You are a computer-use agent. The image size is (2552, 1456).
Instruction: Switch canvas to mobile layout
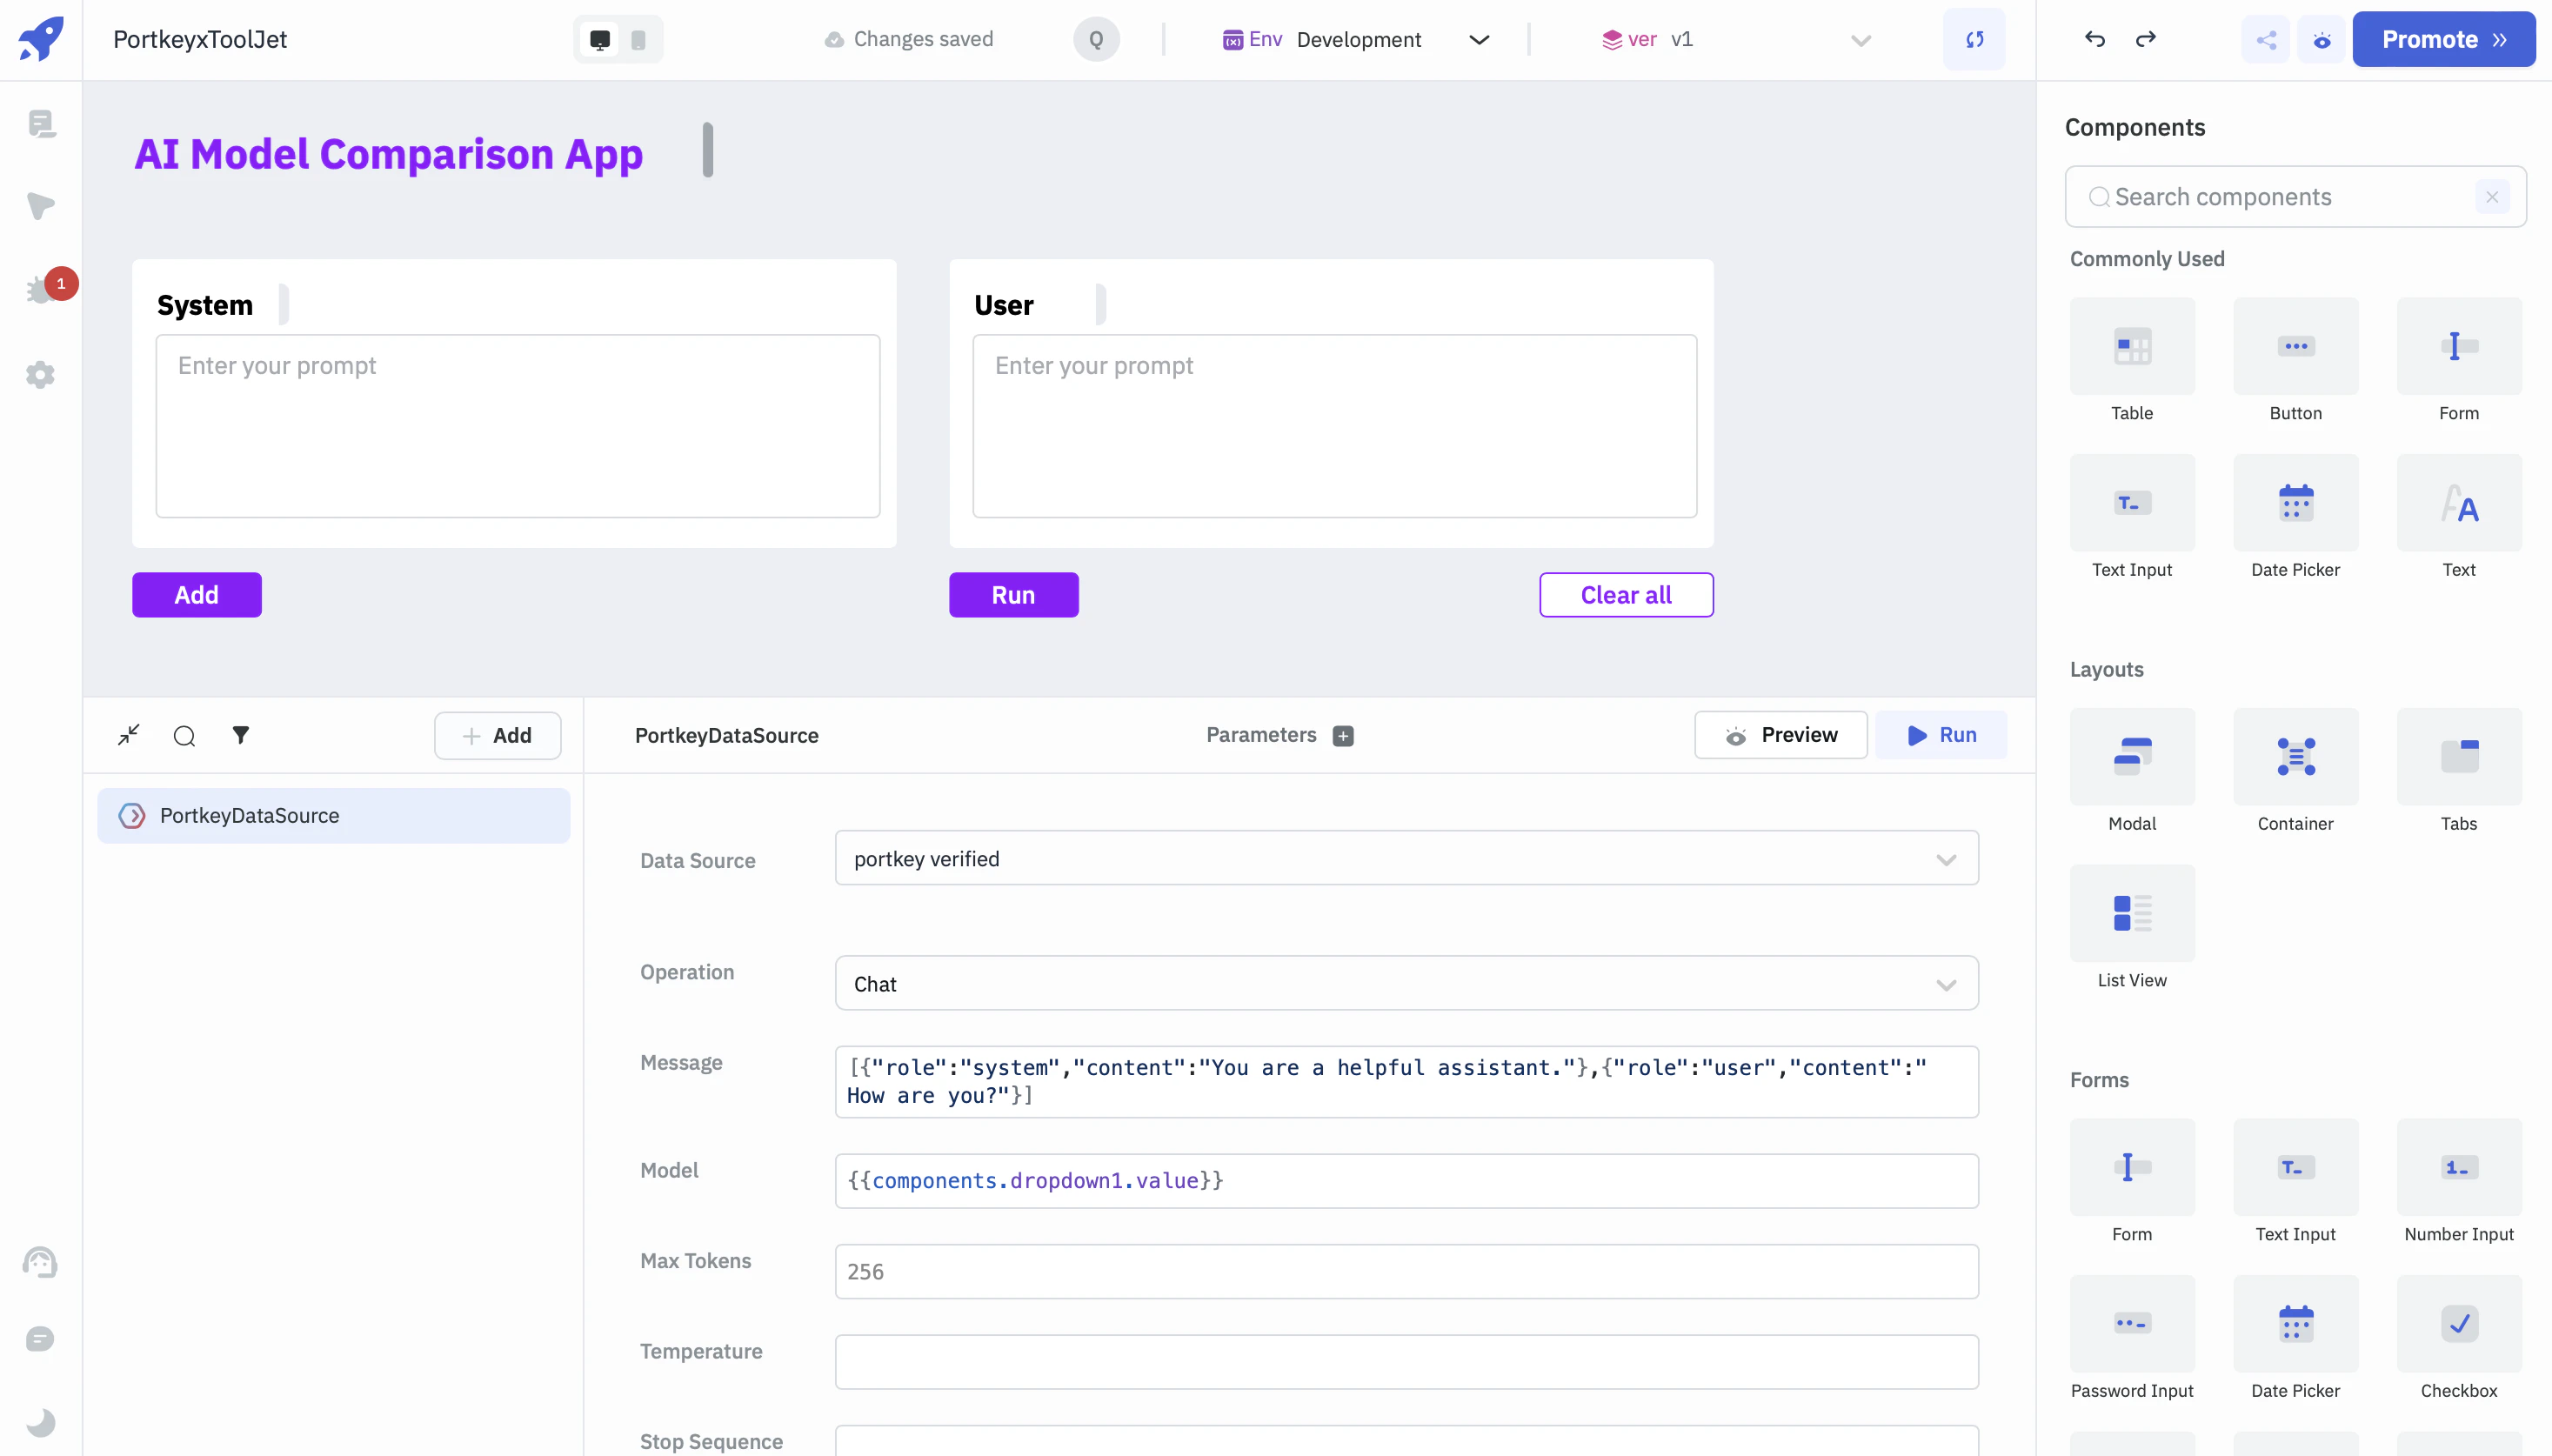(x=638, y=40)
